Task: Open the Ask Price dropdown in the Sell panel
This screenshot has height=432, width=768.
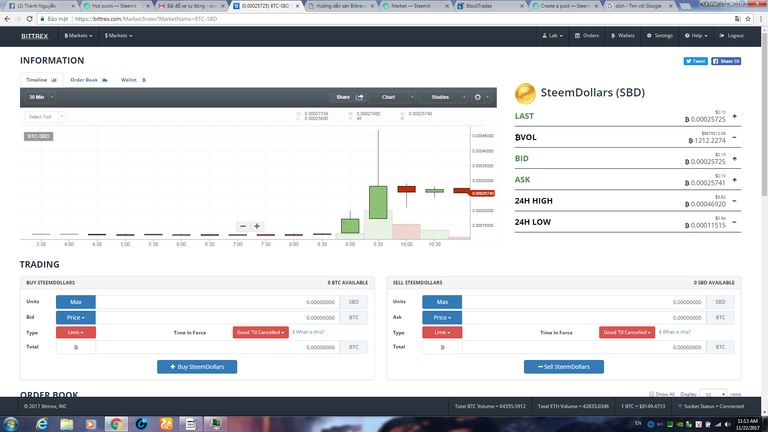Action: pos(442,317)
